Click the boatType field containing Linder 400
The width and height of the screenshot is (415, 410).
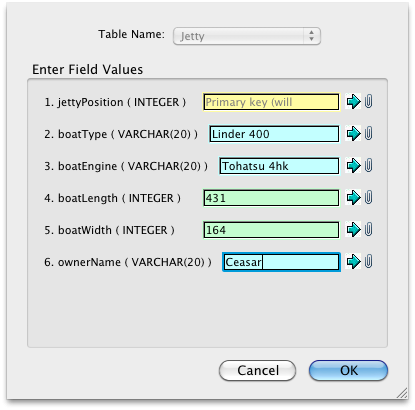pyautogui.click(x=274, y=134)
